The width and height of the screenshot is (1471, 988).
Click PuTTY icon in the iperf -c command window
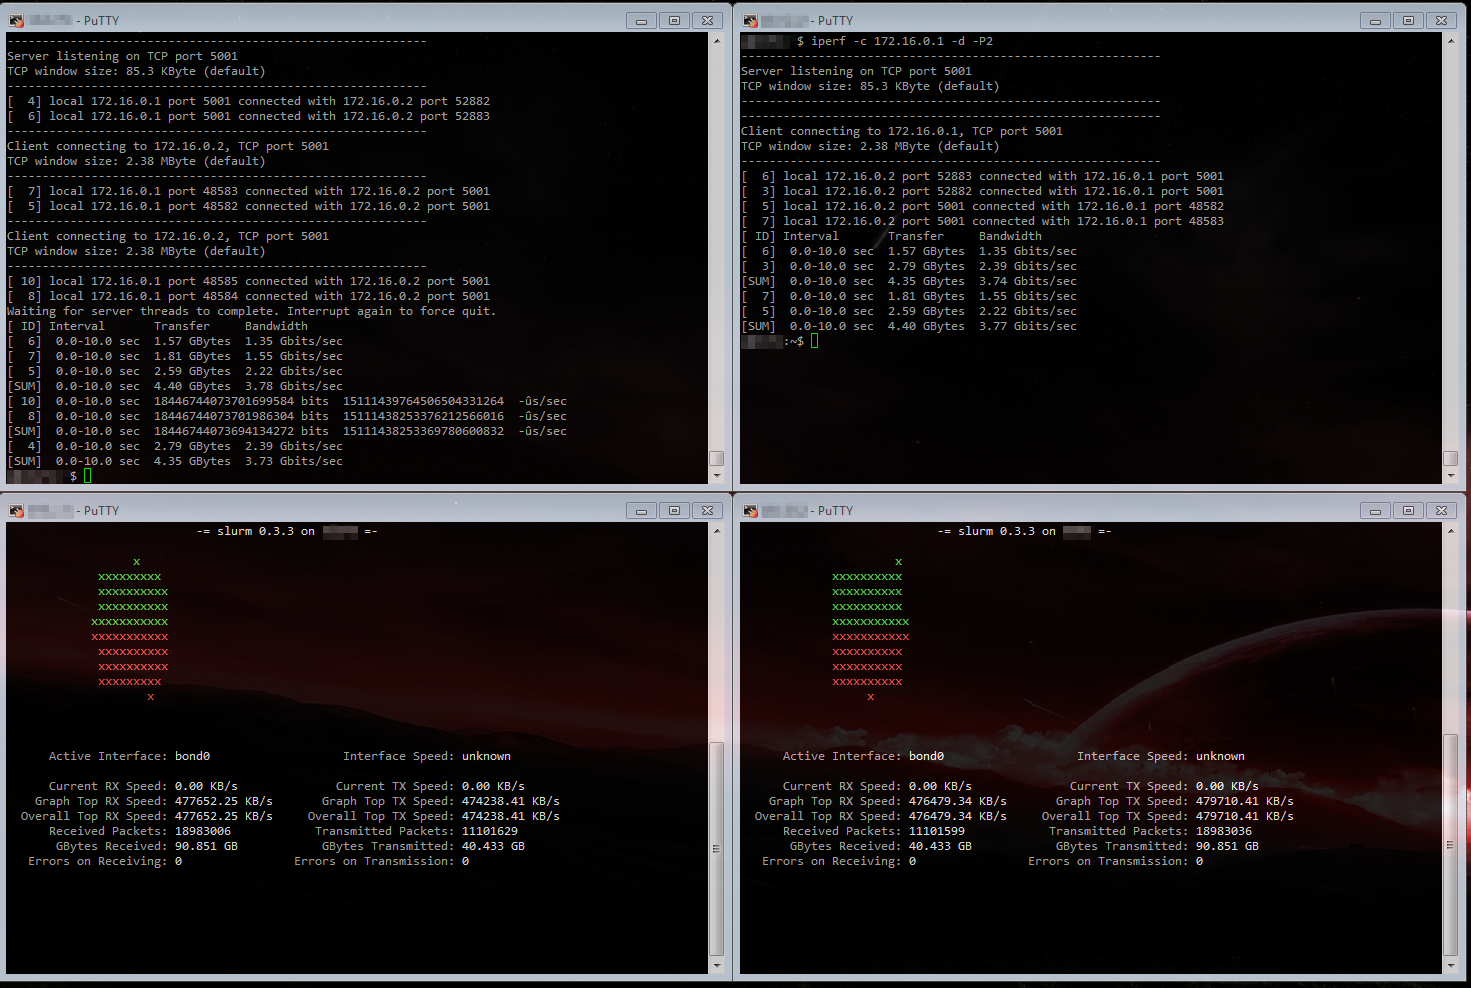[x=750, y=20]
